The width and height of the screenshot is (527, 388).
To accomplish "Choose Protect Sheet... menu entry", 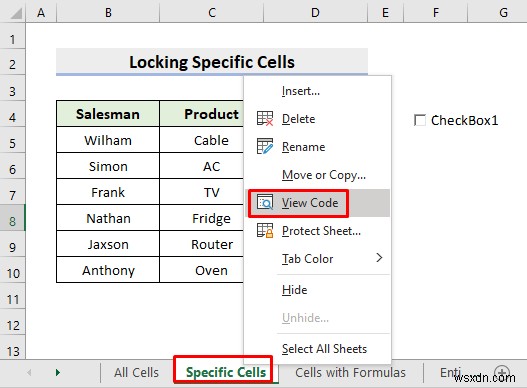I will click(x=318, y=231).
